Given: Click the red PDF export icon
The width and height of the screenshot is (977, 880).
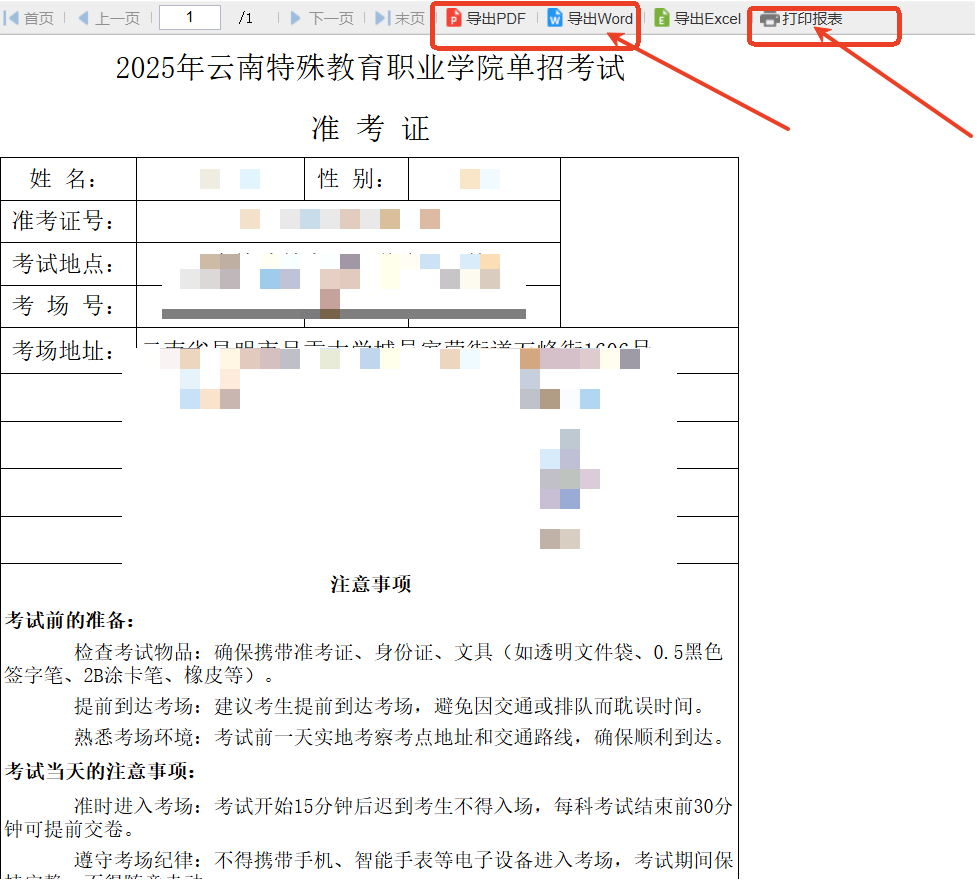Looking at the screenshot, I should pos(454,18).
